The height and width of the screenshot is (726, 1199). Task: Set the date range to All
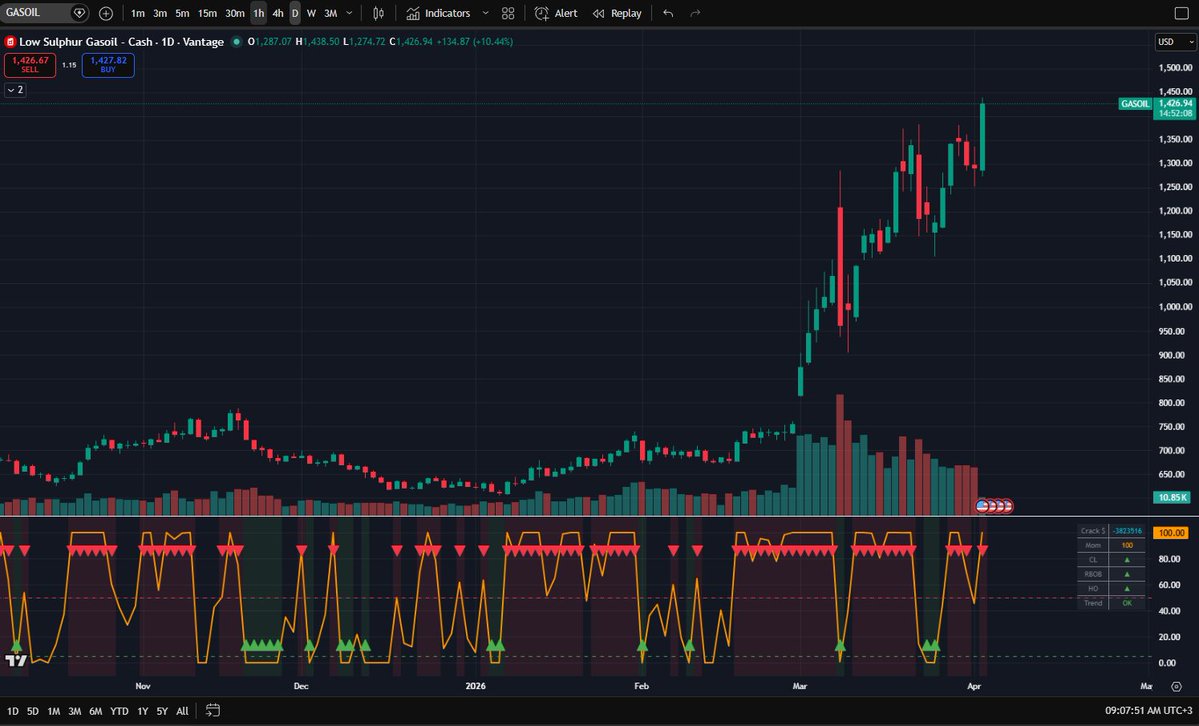coord(182,711)
